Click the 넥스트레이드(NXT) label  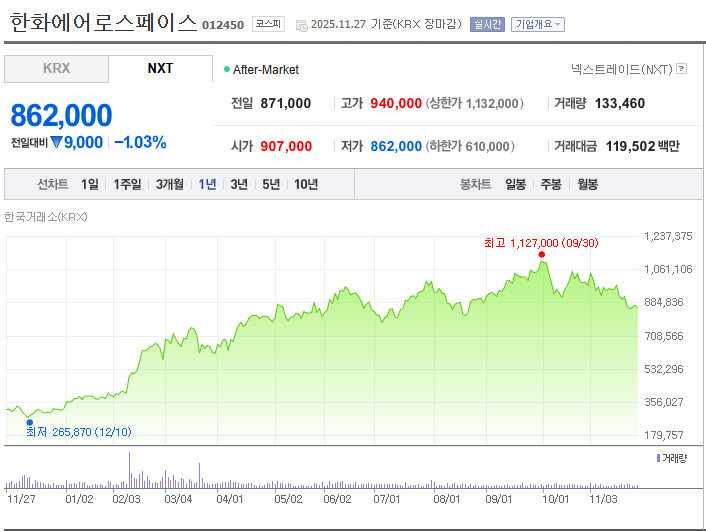[x=622, y=69]
